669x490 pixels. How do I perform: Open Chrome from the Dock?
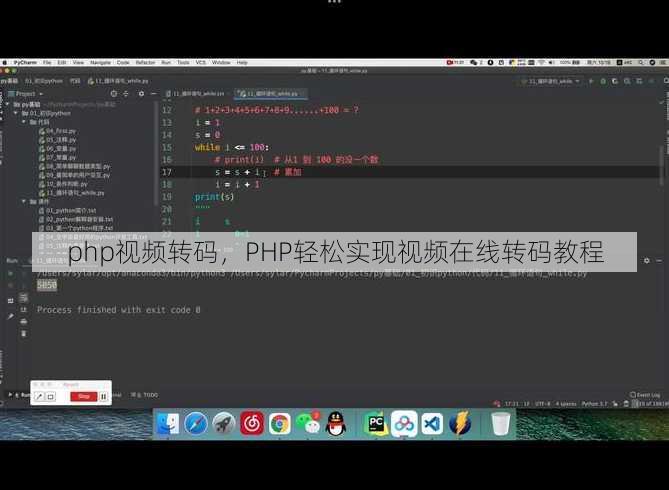point(279,424)
